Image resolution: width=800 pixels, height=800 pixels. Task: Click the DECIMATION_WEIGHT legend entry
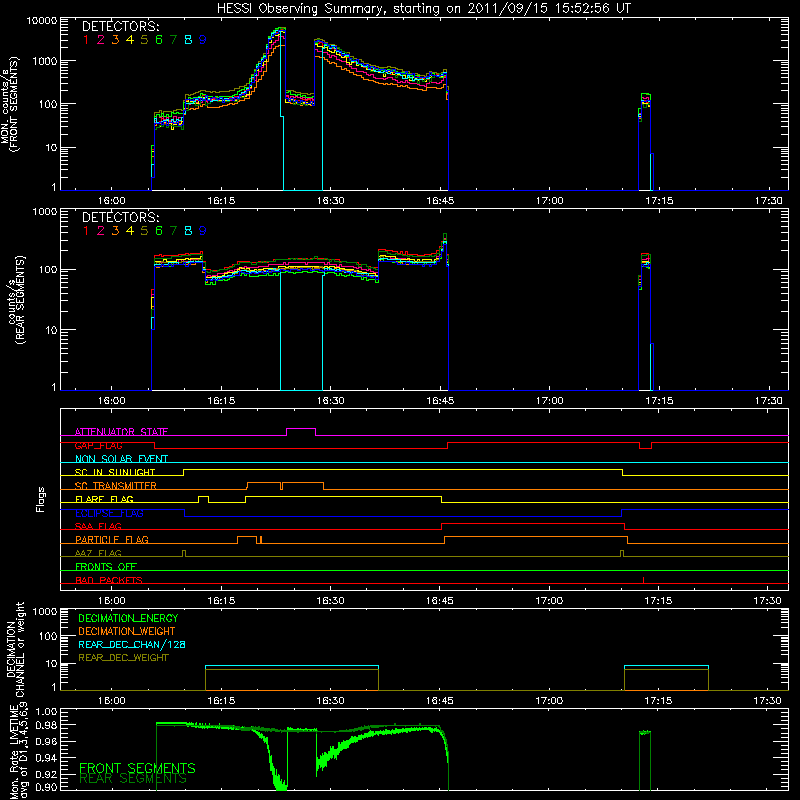point(127,631)
